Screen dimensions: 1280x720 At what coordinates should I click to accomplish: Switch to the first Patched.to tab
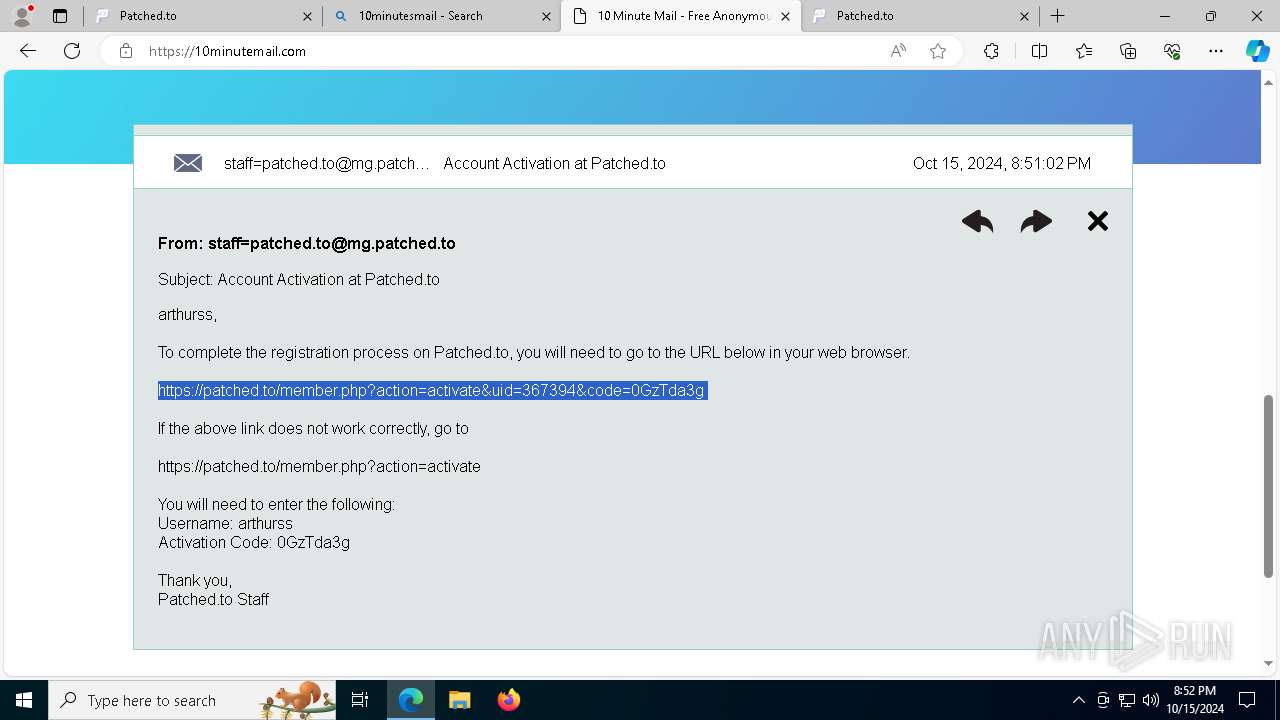203,16
